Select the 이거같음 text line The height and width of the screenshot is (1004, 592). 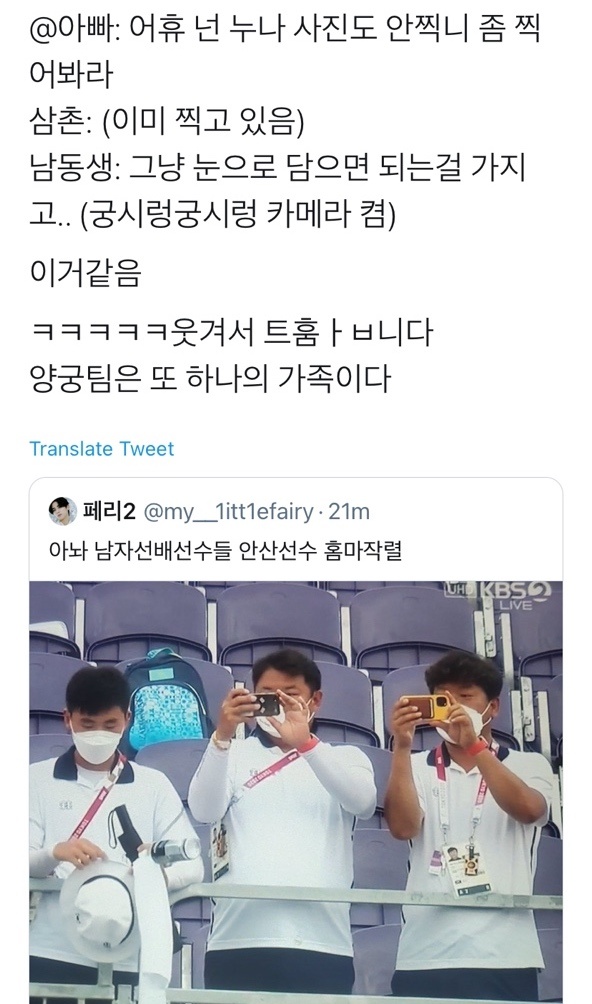point(84,272)
